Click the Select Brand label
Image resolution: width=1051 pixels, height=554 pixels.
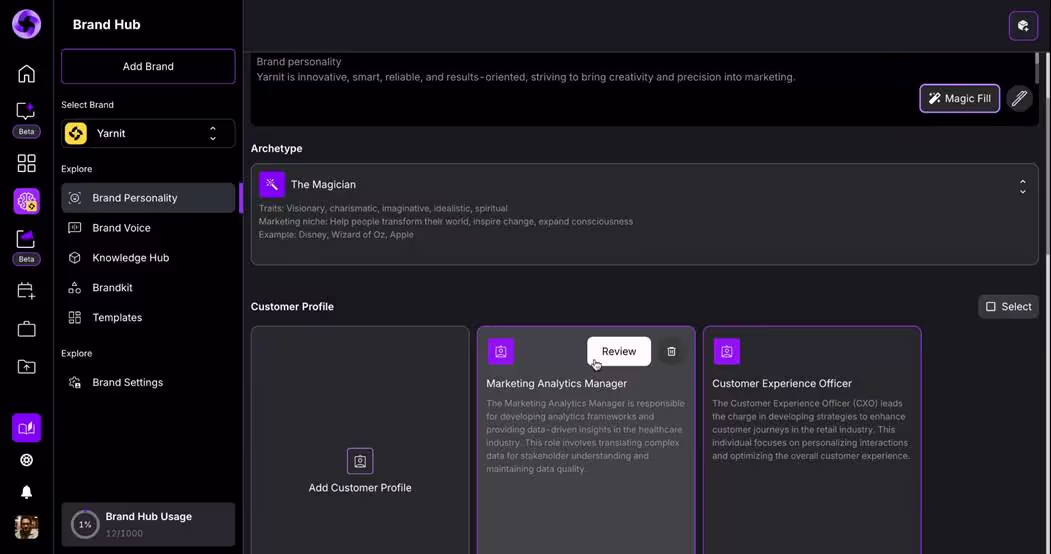pos(87,105)
